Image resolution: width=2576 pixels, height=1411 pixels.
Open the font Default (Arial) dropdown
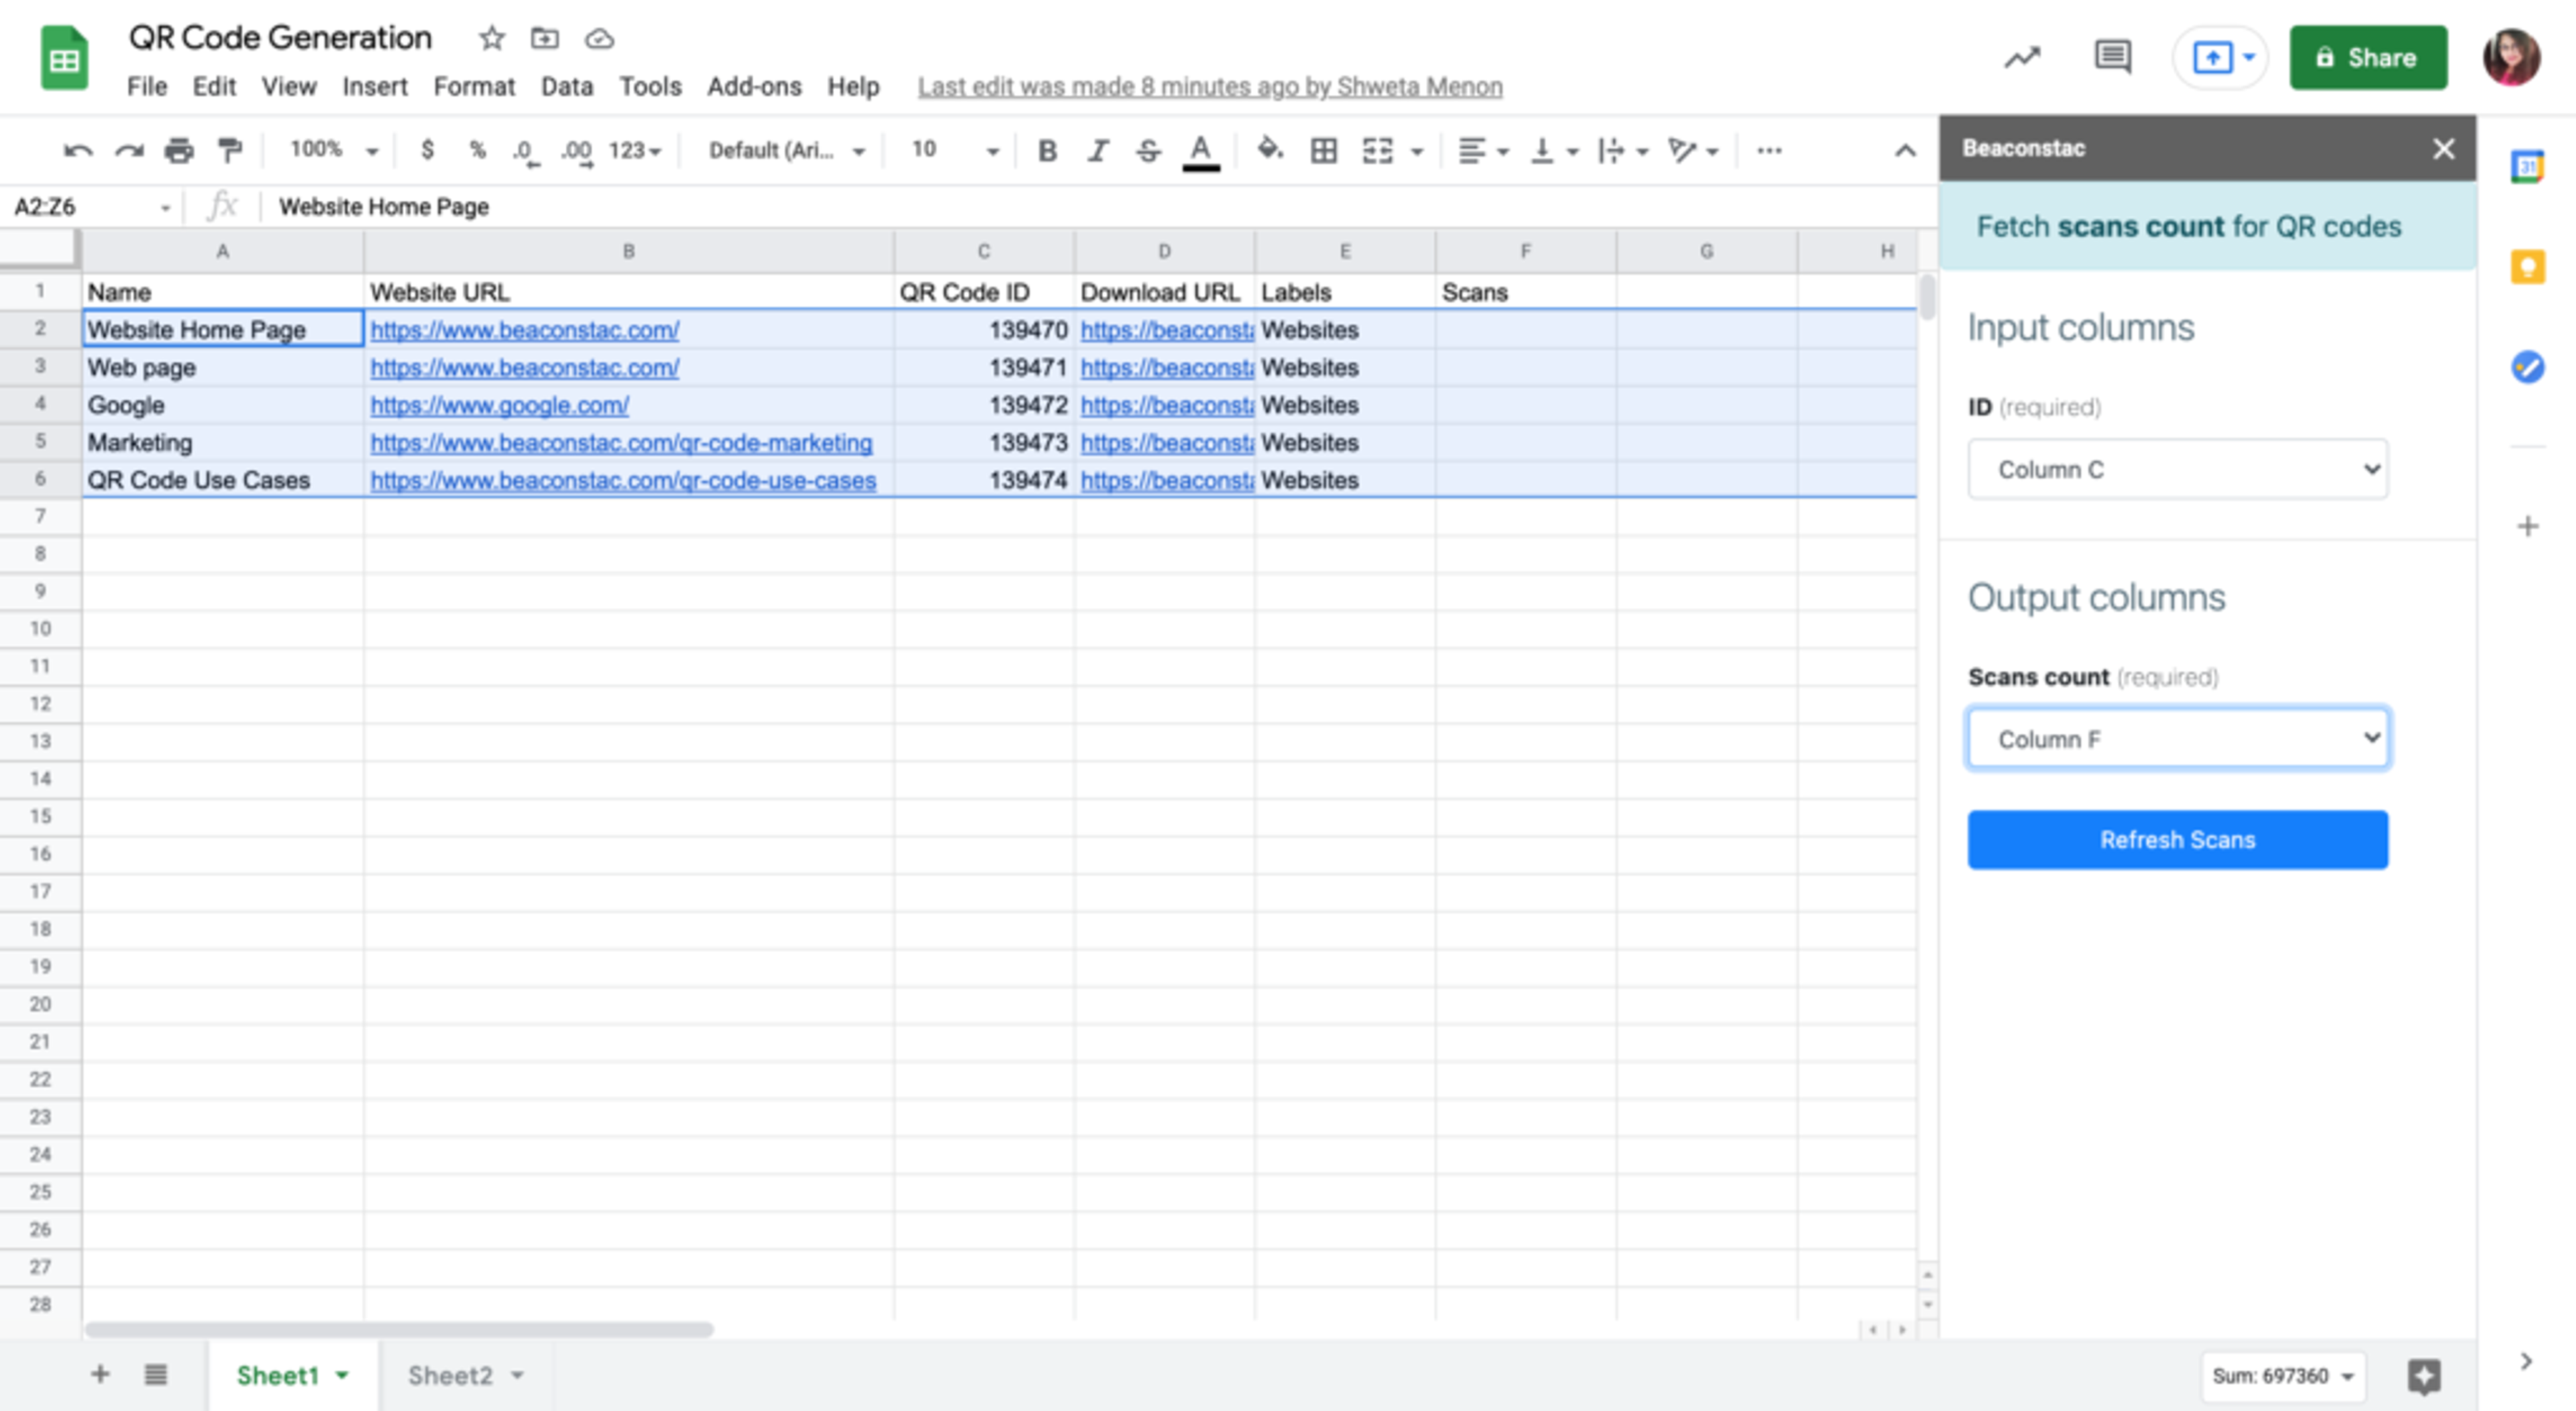[786, 151]
